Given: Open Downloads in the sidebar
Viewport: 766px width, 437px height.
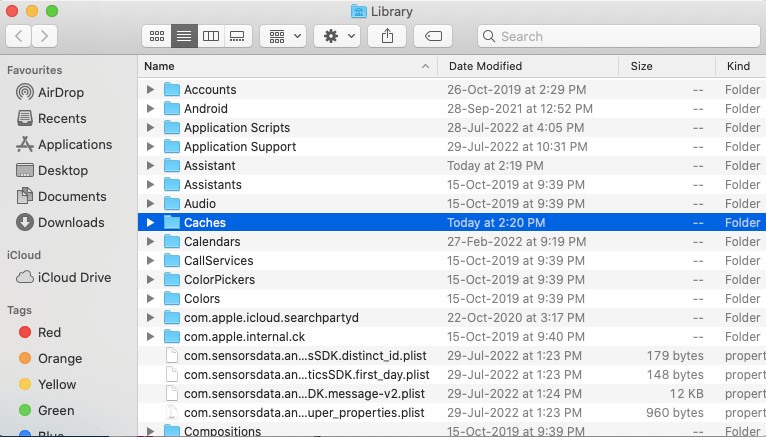Looking at the screenshot, I should (60, 222).
